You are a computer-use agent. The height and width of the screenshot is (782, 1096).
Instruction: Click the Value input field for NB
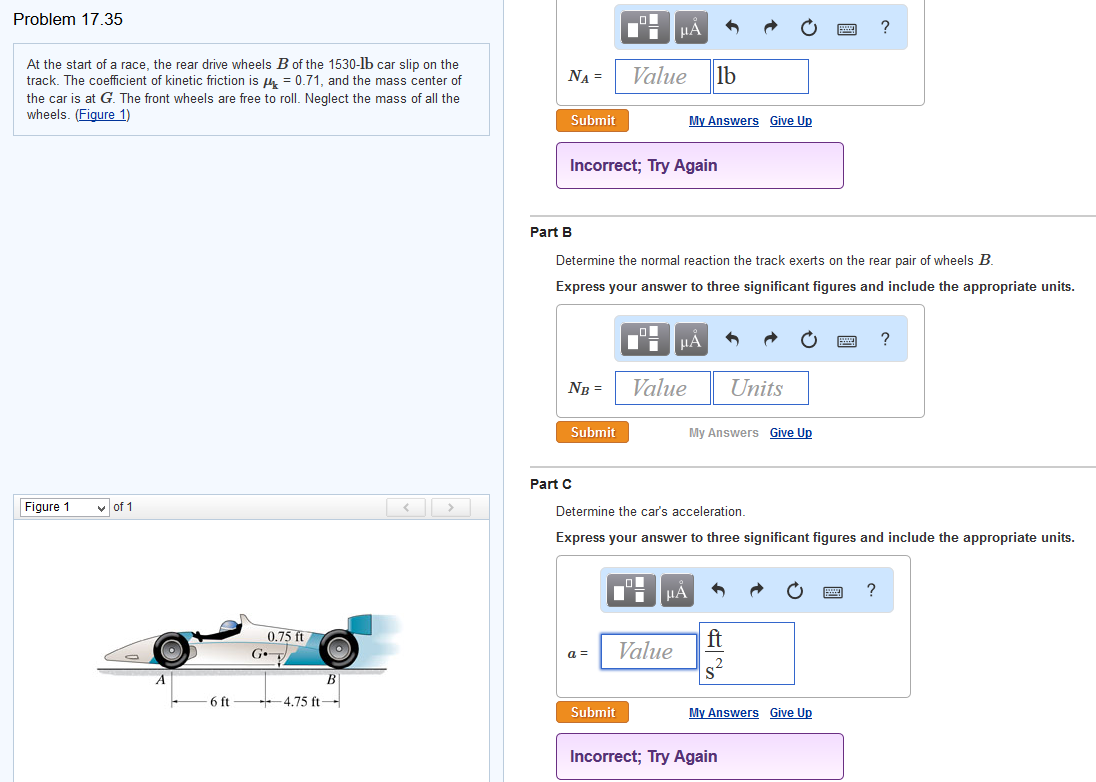click(x=662, y=388)
